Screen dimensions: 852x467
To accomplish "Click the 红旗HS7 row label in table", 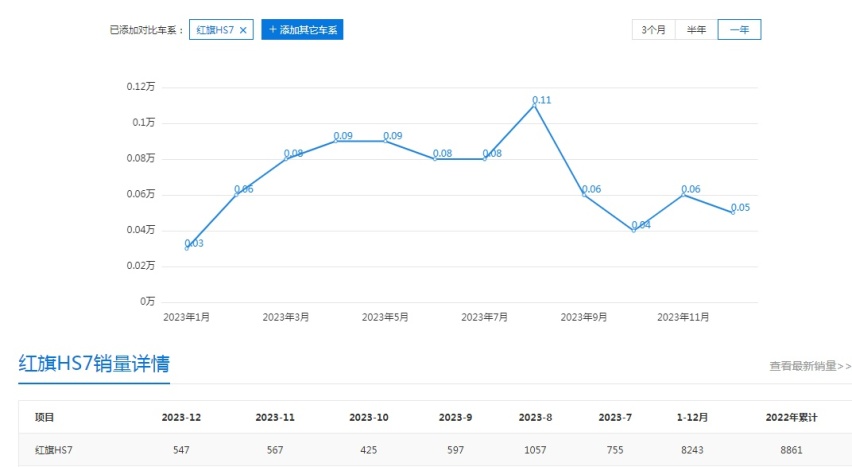I will (53, 450).
